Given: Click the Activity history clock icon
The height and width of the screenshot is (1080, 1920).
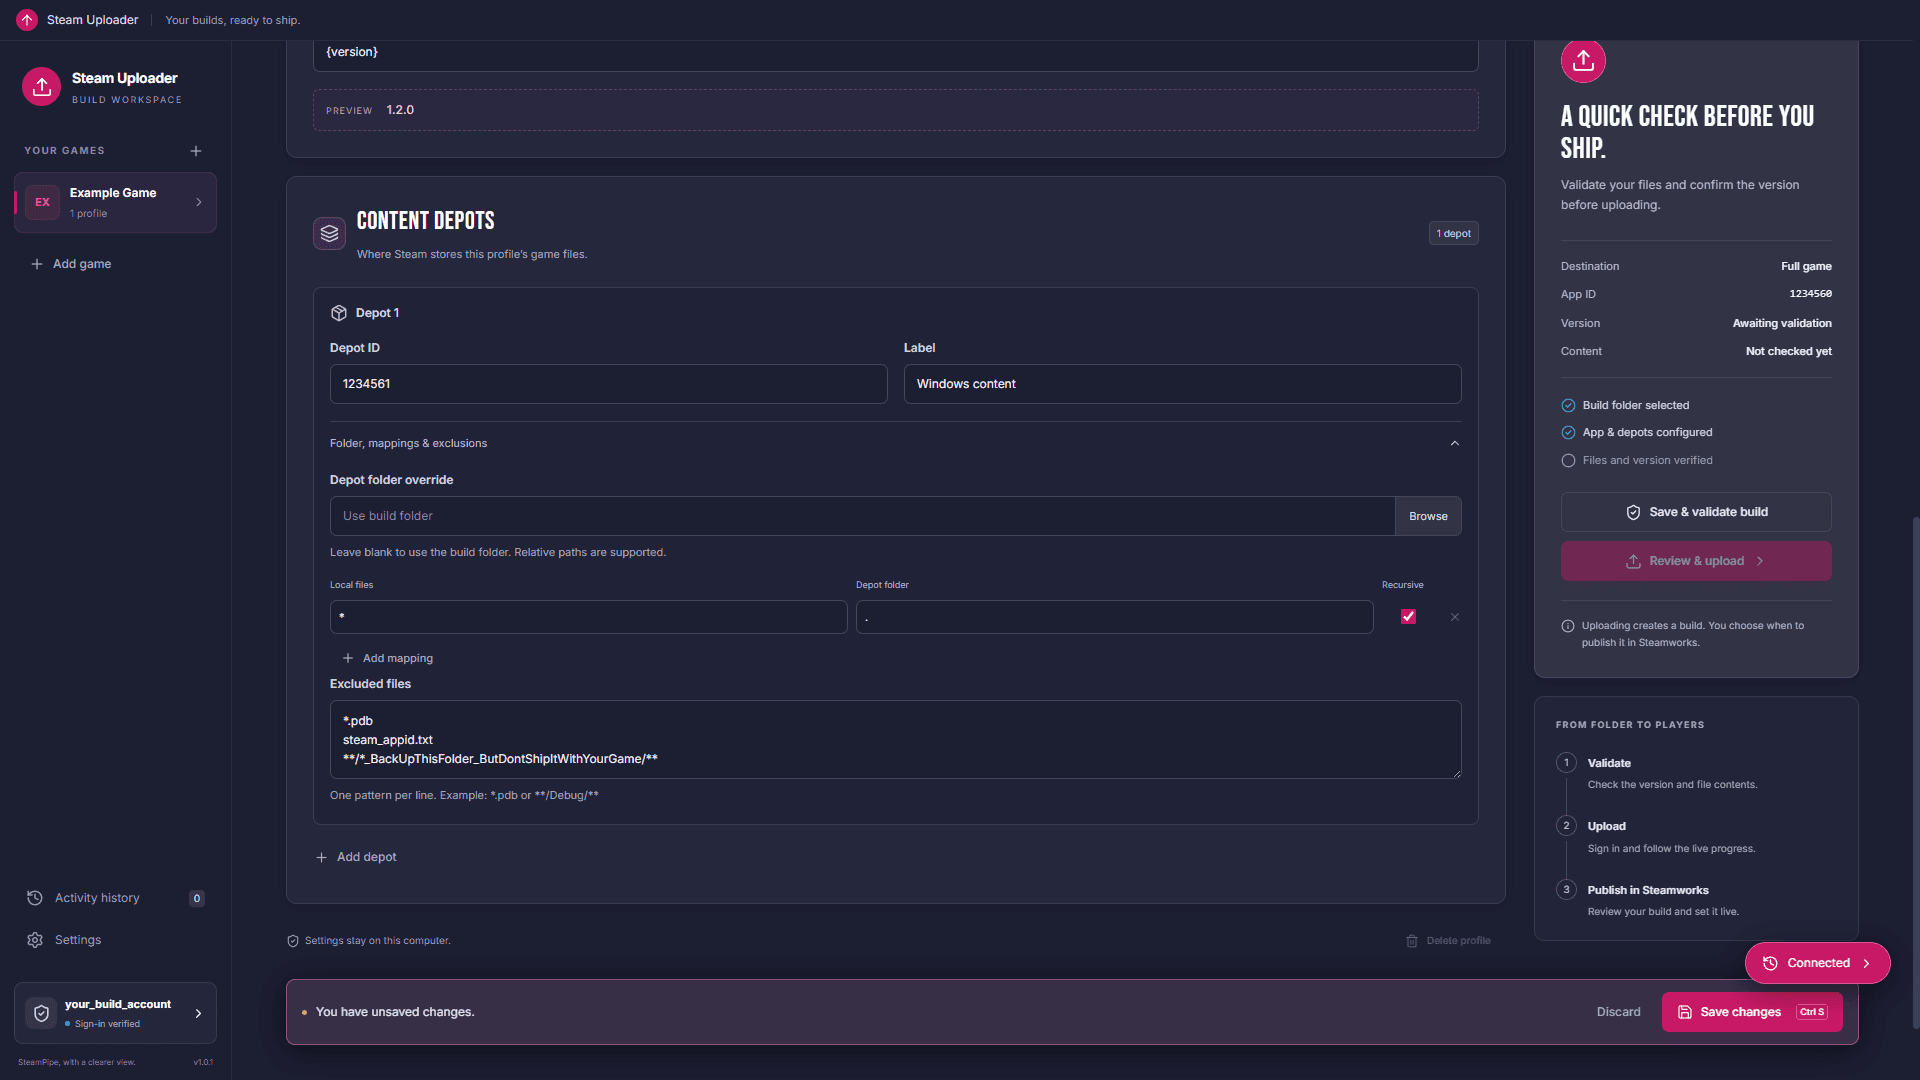Looking at the screenshot, I should (x=35, y=898).
